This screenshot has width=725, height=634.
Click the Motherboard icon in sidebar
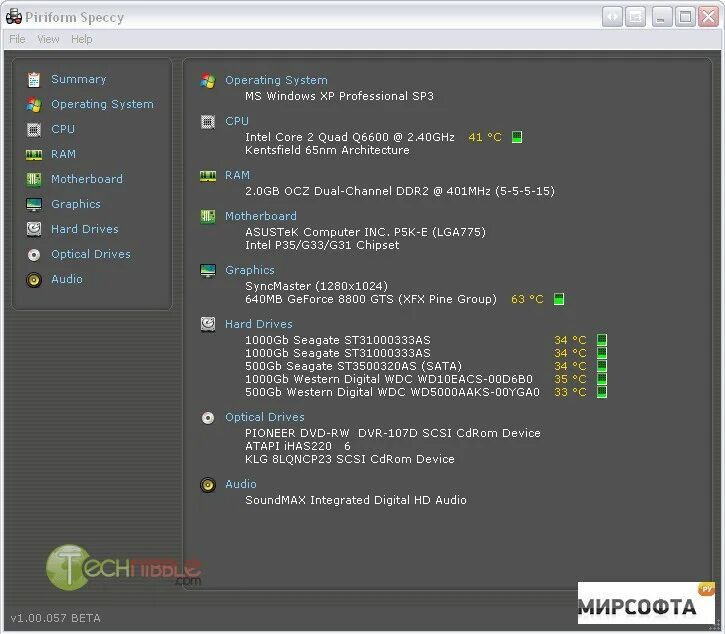[34, 179]
